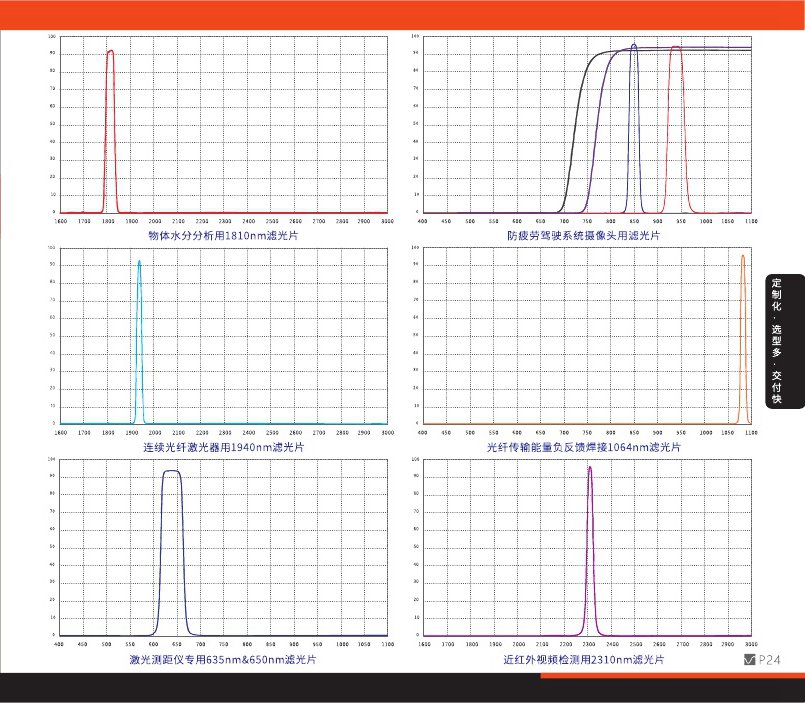The height and width of the screenshot is (703, 805).
Task: Click the checkmark logo icon beside P24
Action: (x=749, y=660)
